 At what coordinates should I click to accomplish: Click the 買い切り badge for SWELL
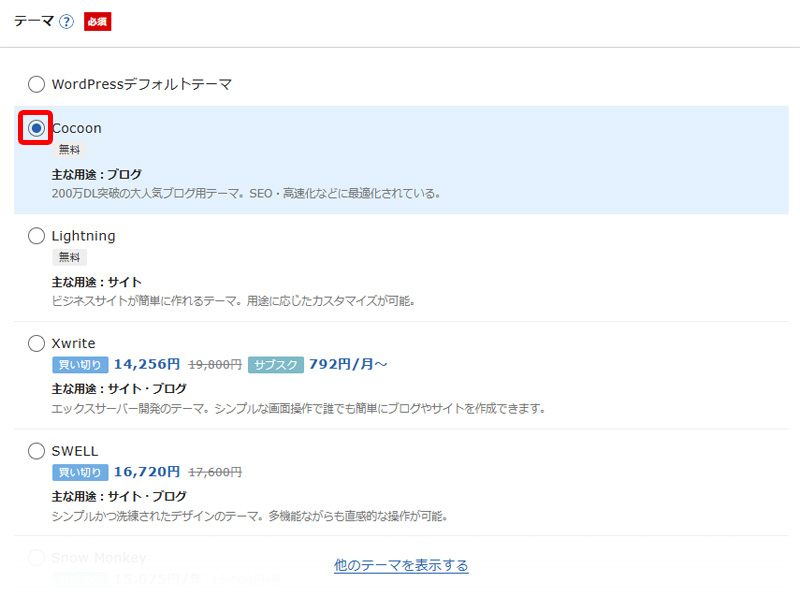[x=79, y=472]
